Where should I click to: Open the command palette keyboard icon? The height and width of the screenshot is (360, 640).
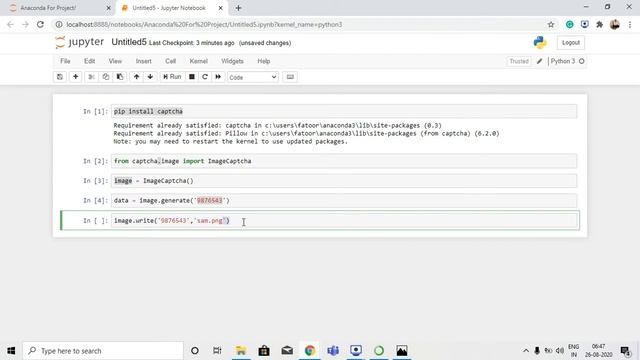click(290, 77)
